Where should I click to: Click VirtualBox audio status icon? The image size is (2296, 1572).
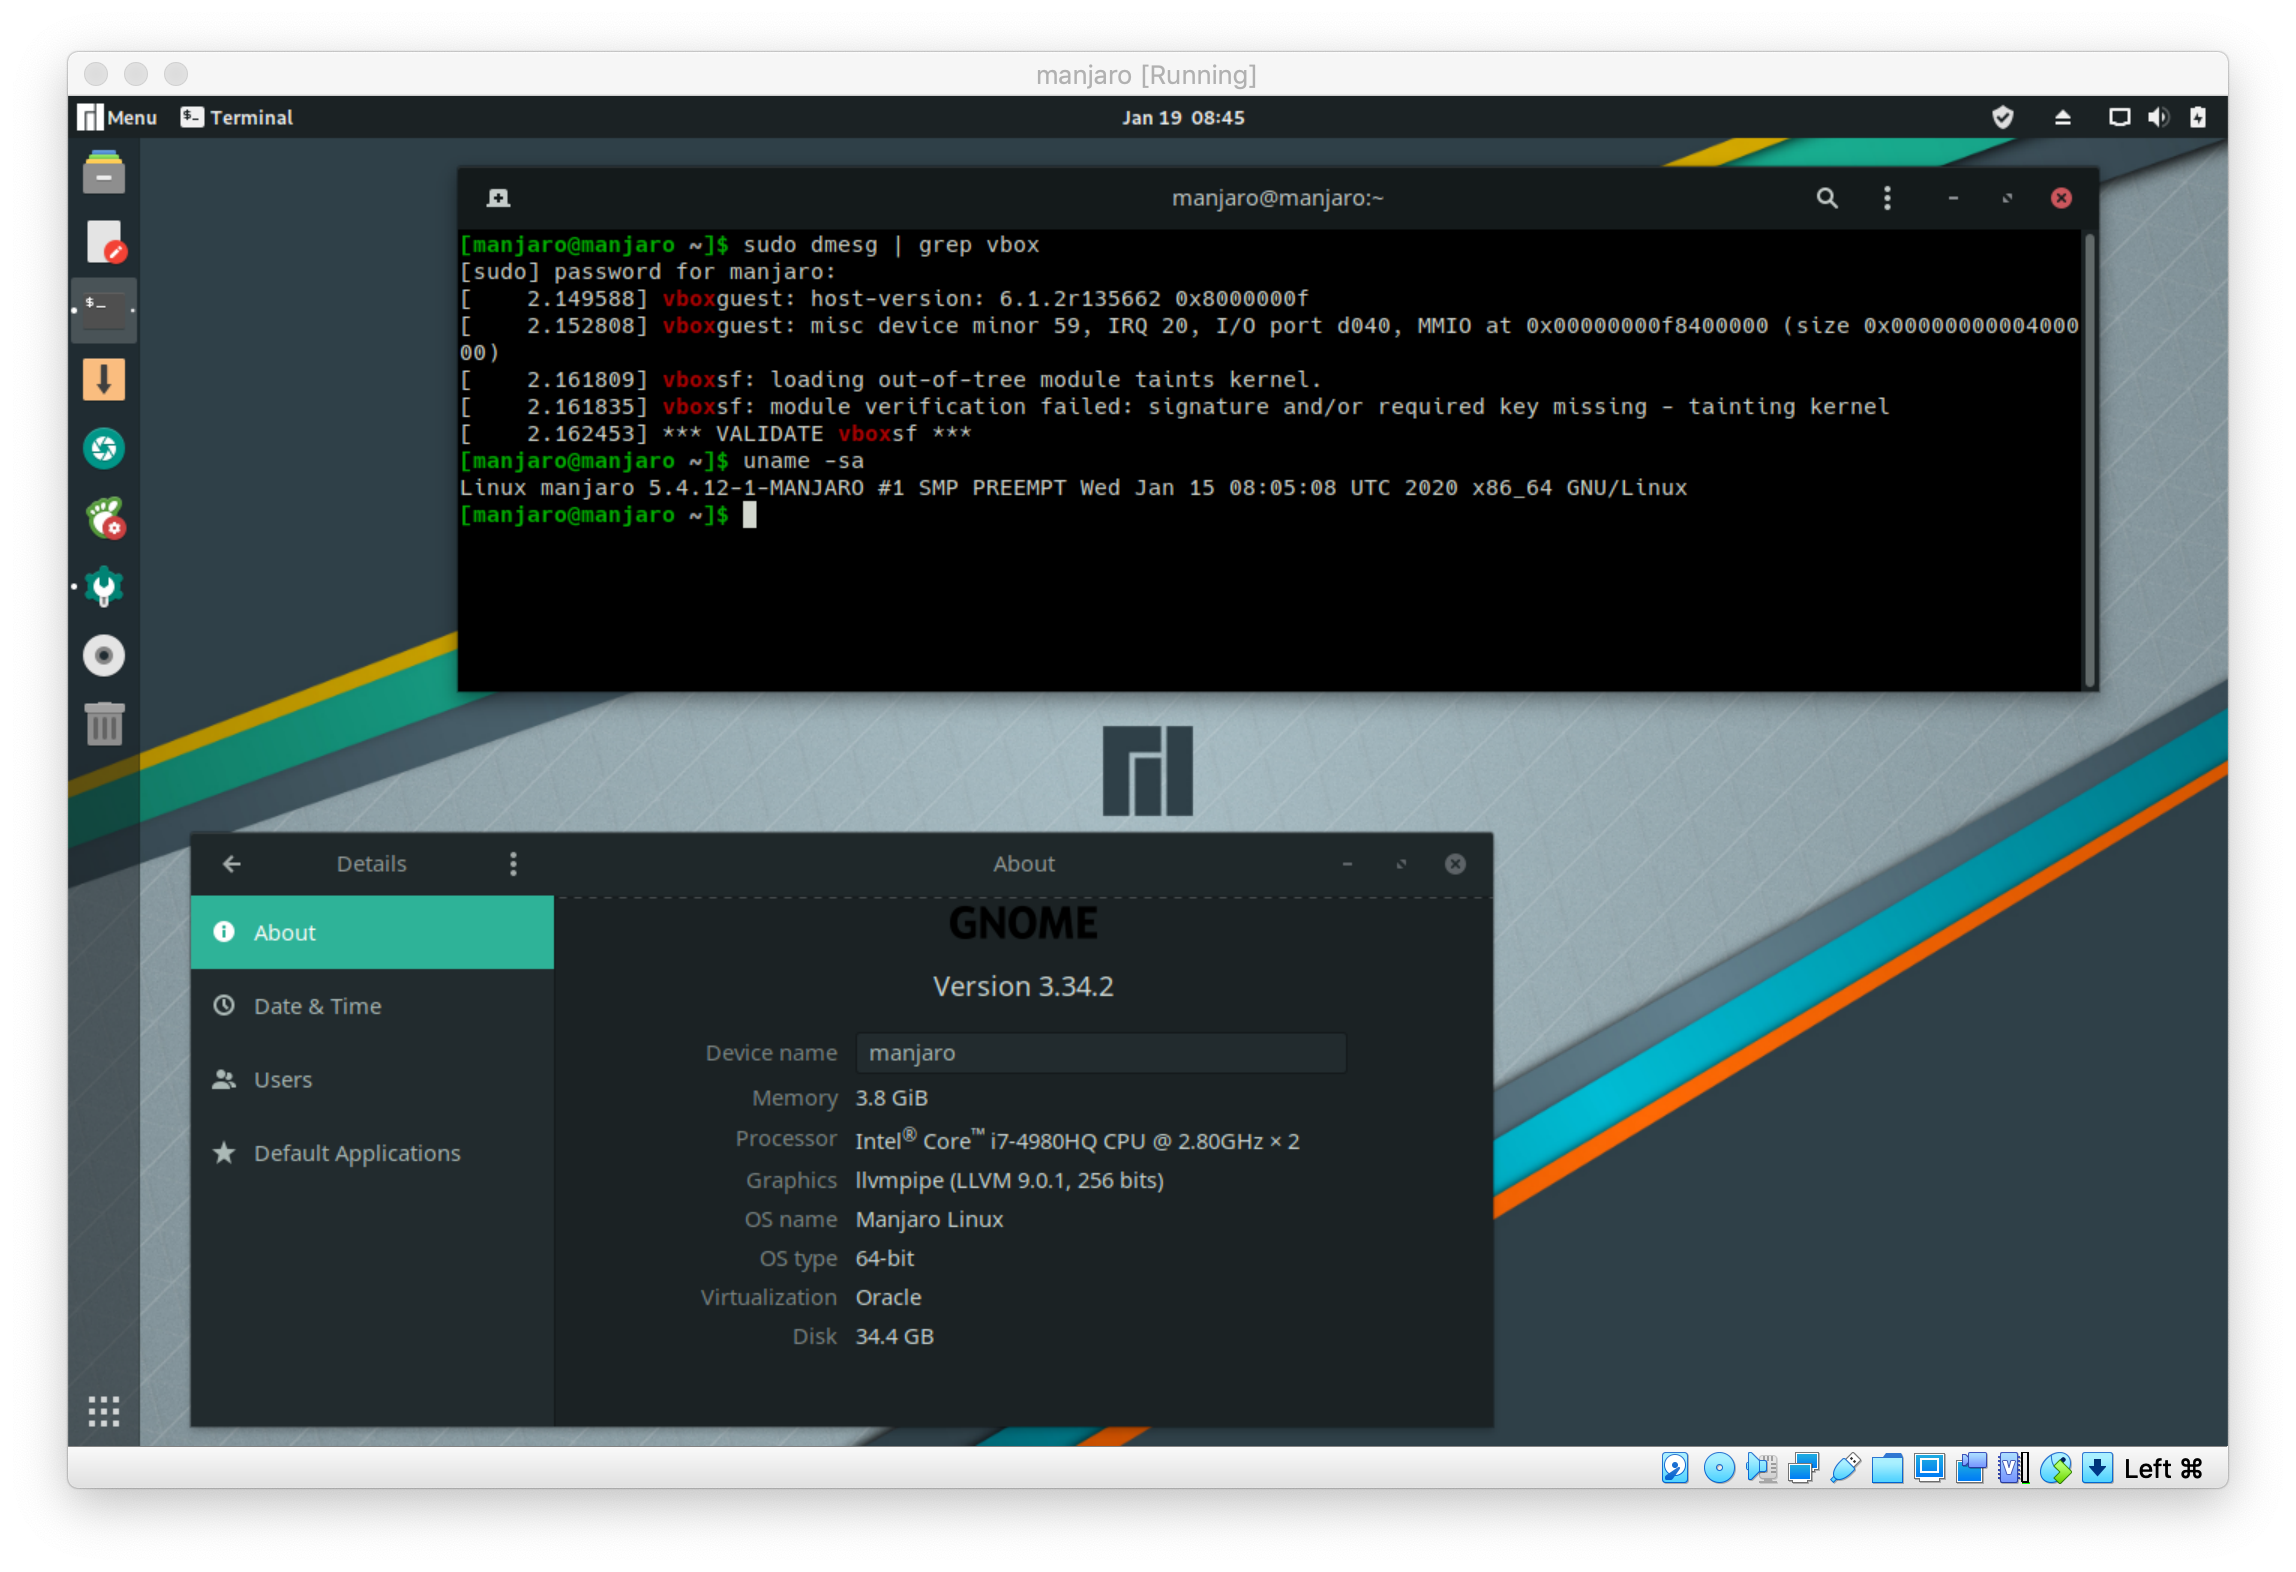coord(1761,1467)
